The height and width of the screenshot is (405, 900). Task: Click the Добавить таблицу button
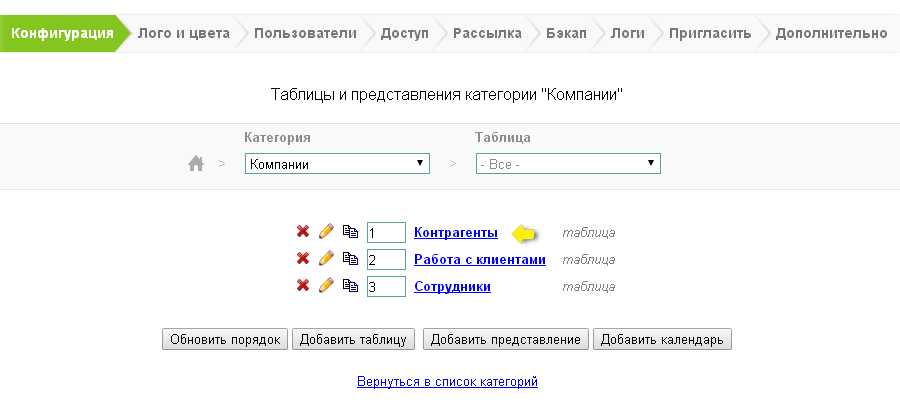(x=353, y=339)
